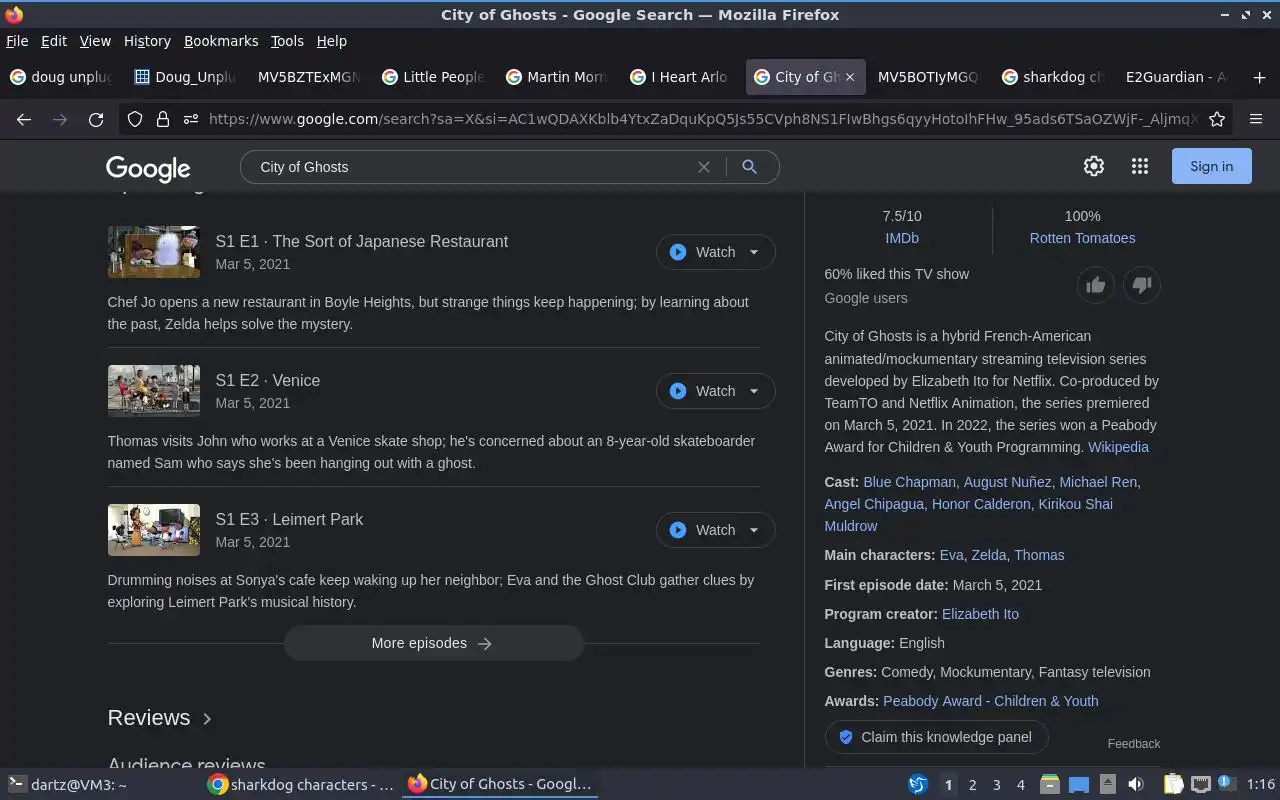Open the File menu
Viewport: 1280px width, 800px height.
[x=17, y=41]
